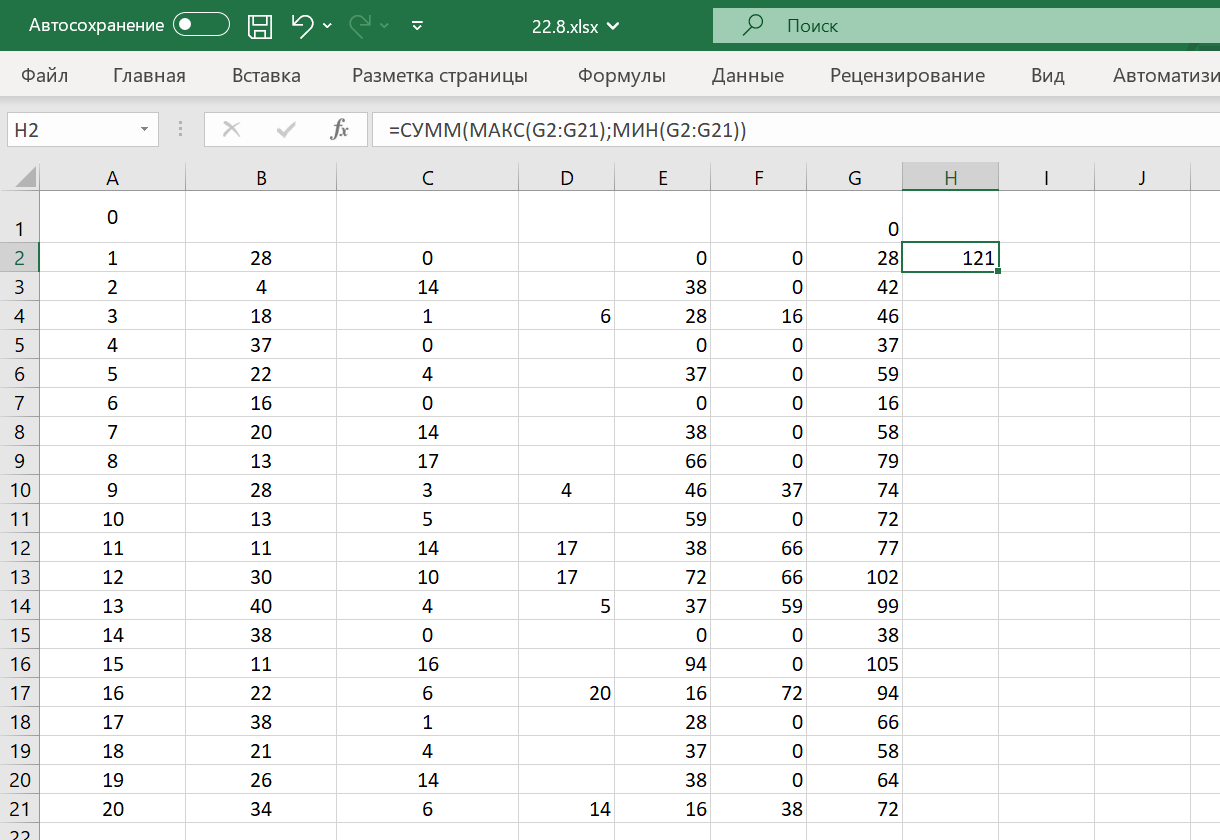
Task: Select the cell containing 105 in column G
Action: pos(855,664)
